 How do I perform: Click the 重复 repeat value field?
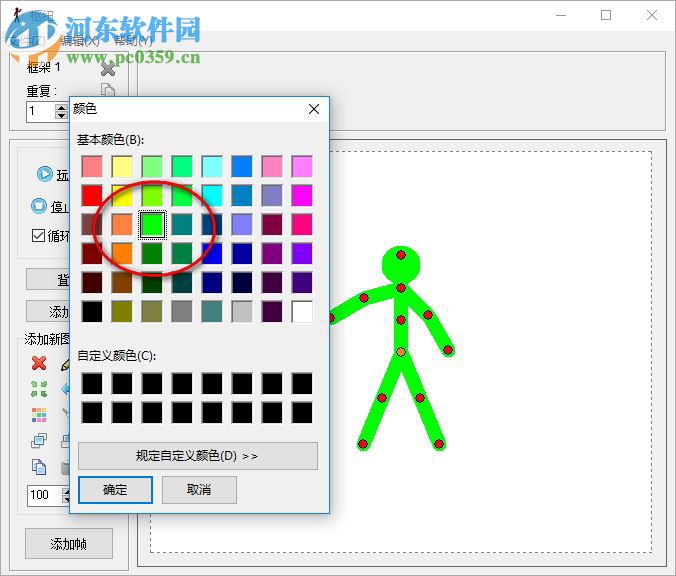click(x=41, y=112)
